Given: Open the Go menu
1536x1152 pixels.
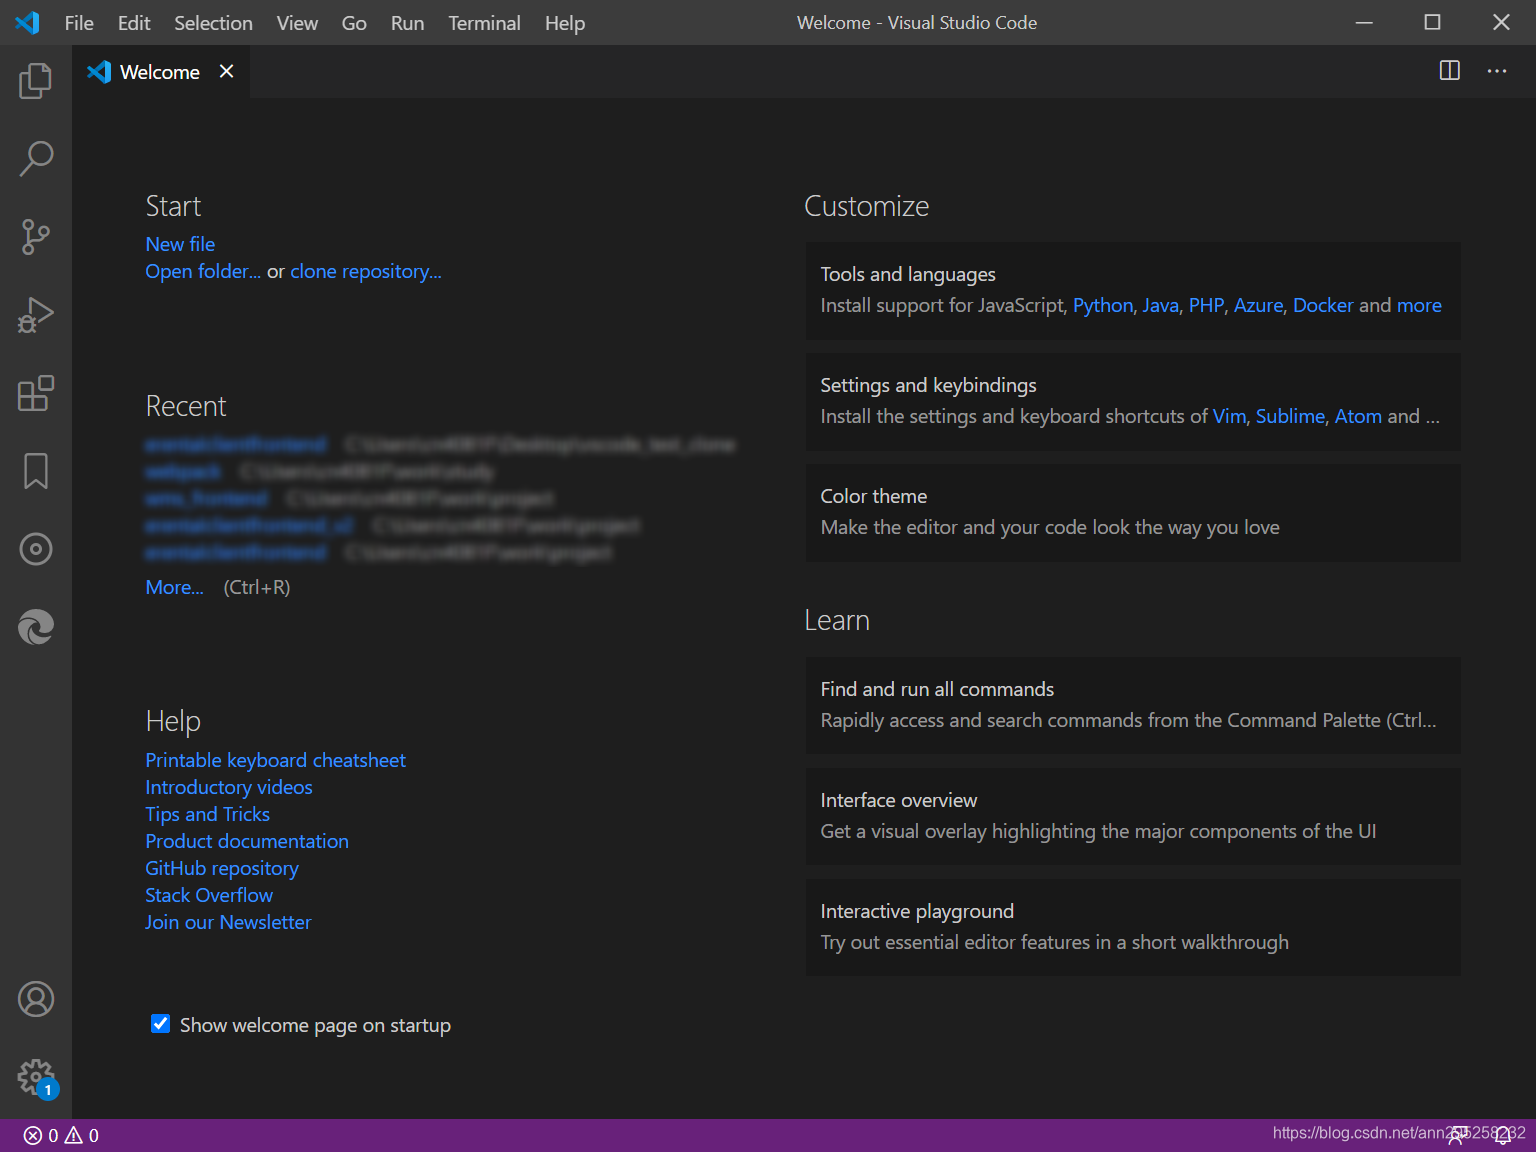Looking at the screenshot, I should [x=354, y=23].
